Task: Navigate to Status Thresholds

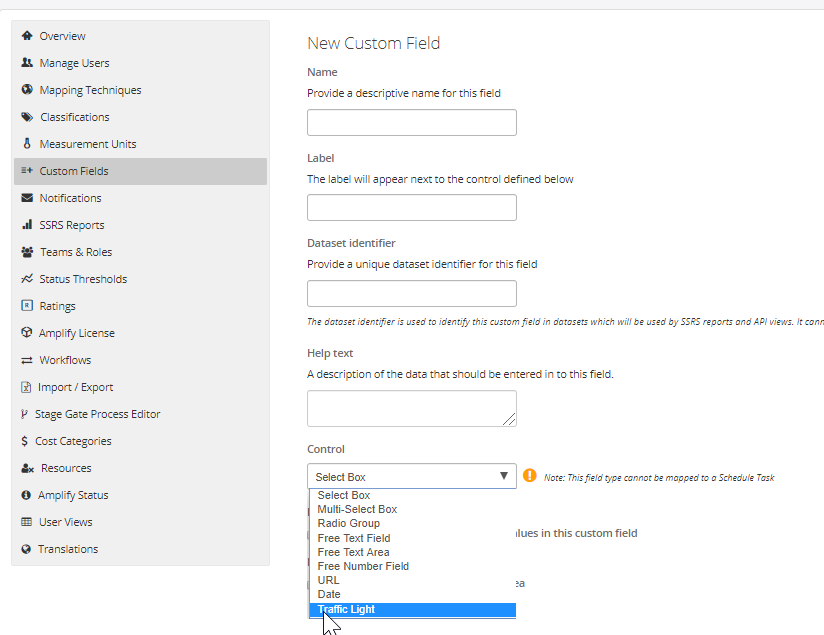Action: 83,279
